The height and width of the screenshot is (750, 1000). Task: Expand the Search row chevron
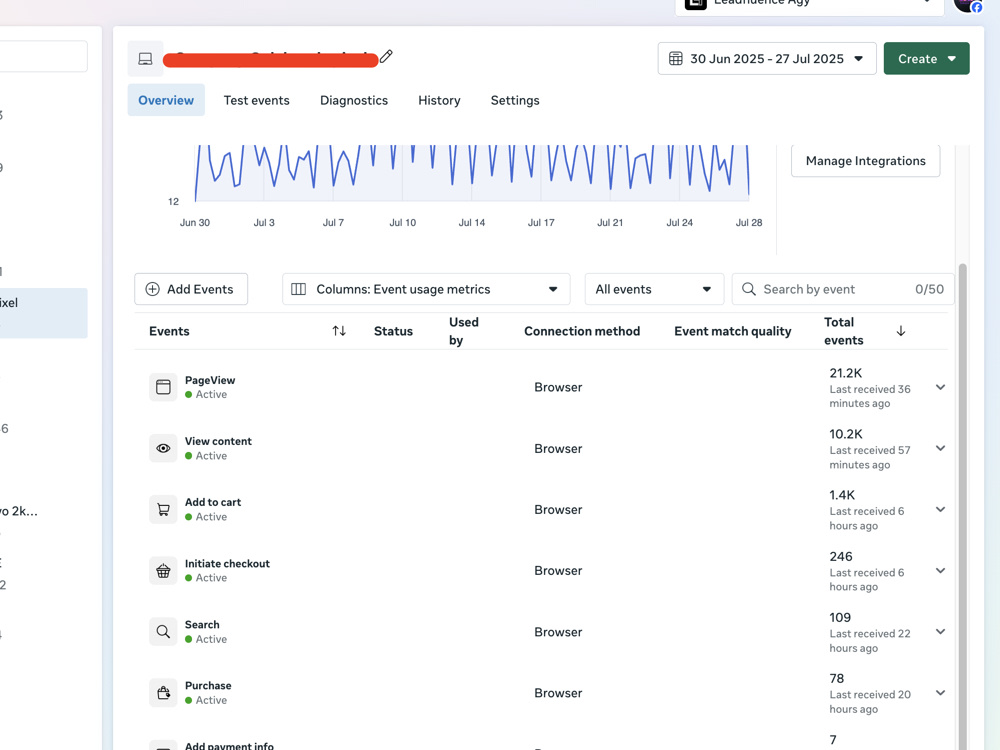click(940, 632)
